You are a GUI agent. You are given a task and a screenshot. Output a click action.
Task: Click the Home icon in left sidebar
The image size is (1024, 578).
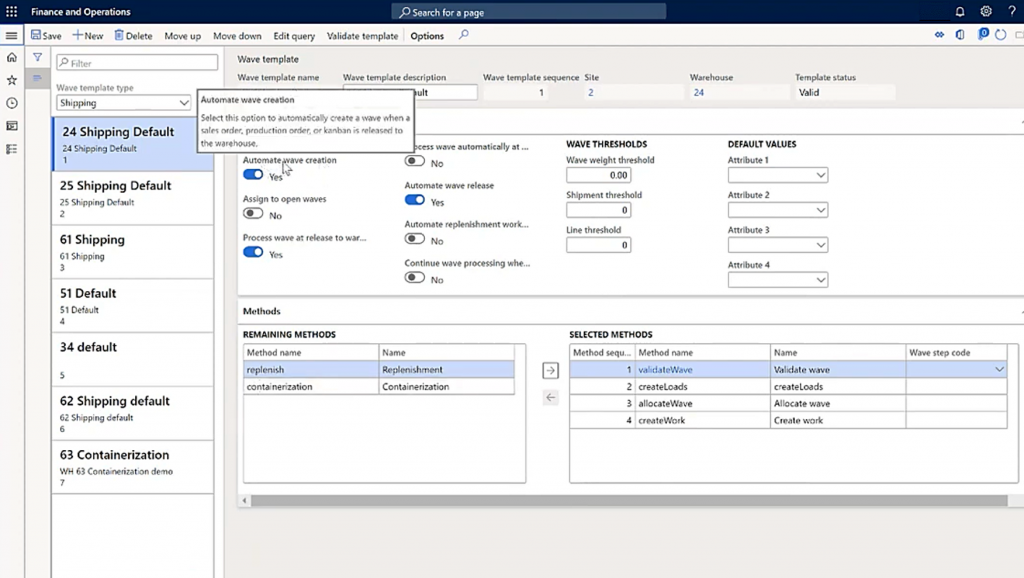(x=12, y=58)
